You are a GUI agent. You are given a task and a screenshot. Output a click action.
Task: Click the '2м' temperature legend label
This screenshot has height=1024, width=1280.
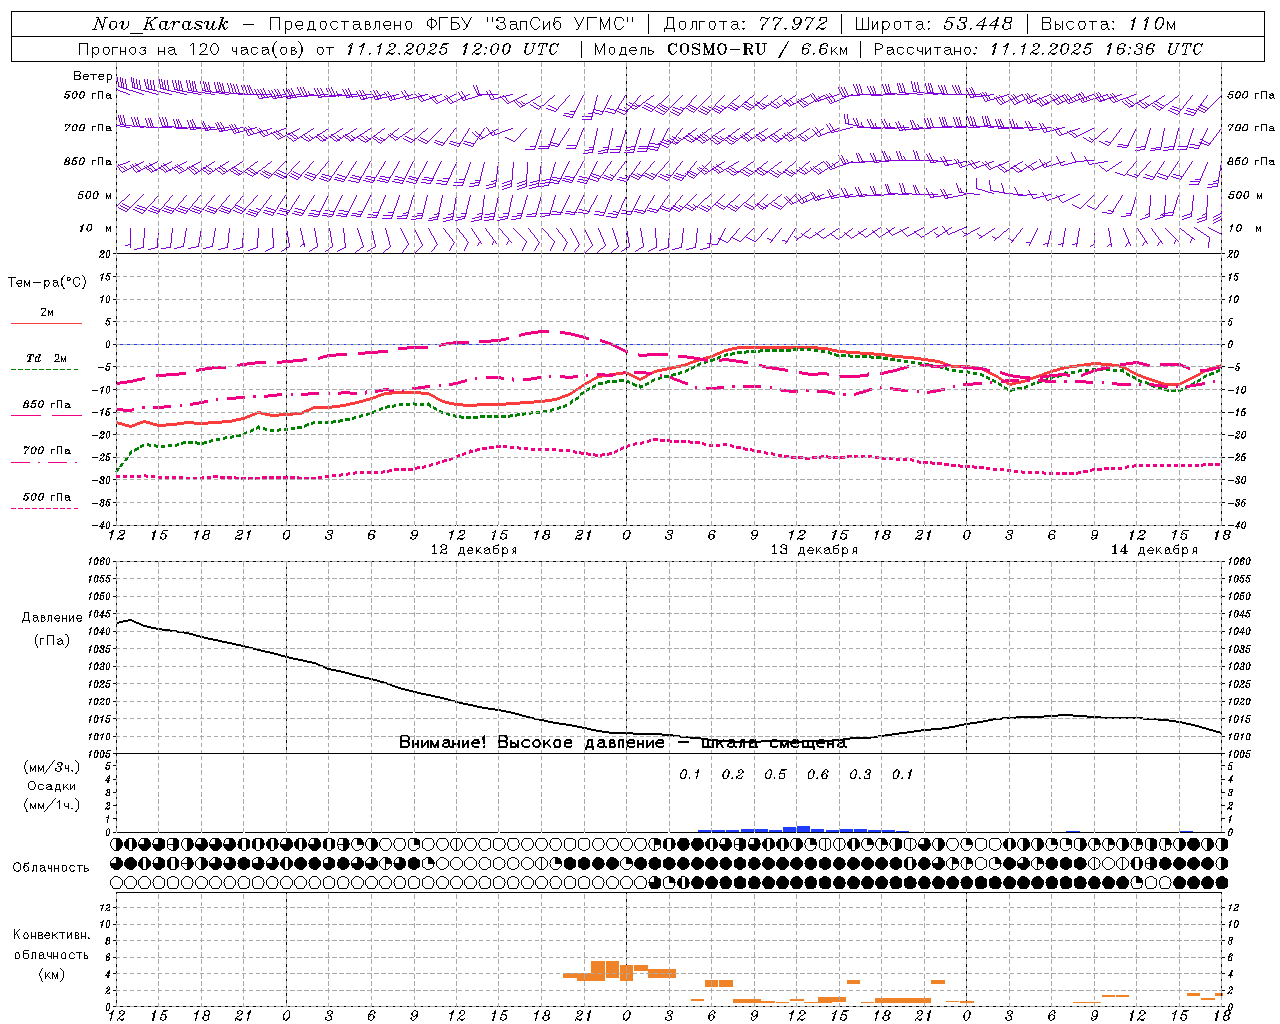point(47,312)
